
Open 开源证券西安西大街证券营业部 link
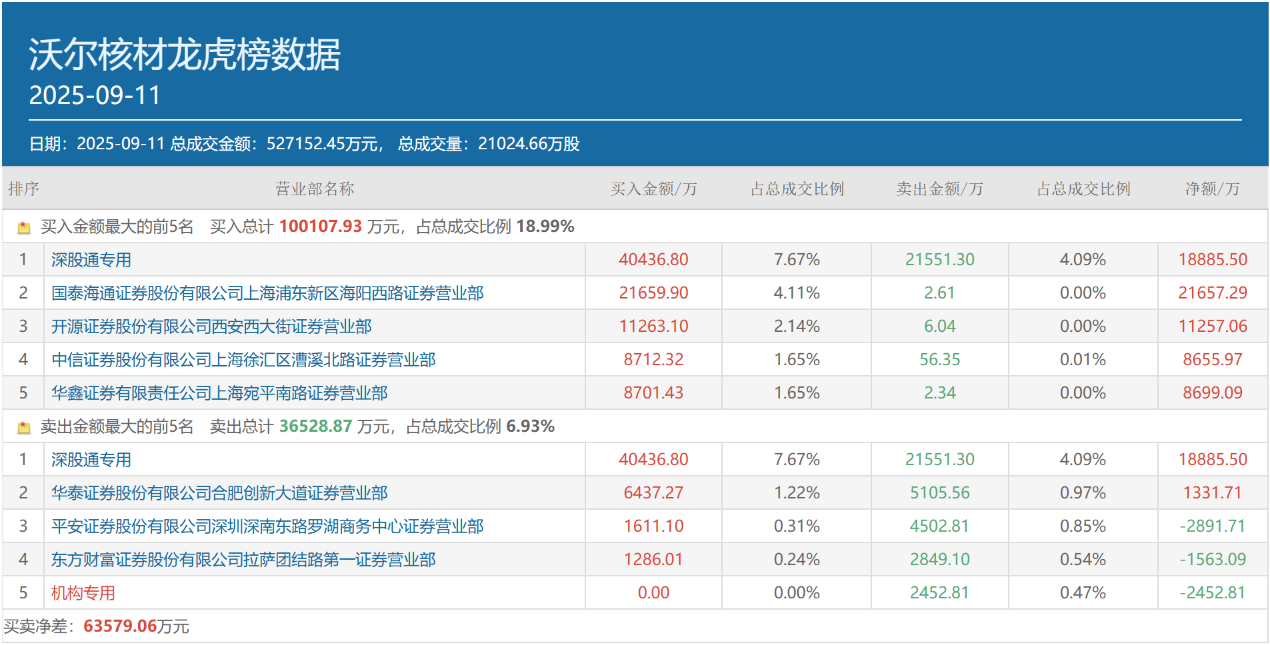[x=211, y=326]
